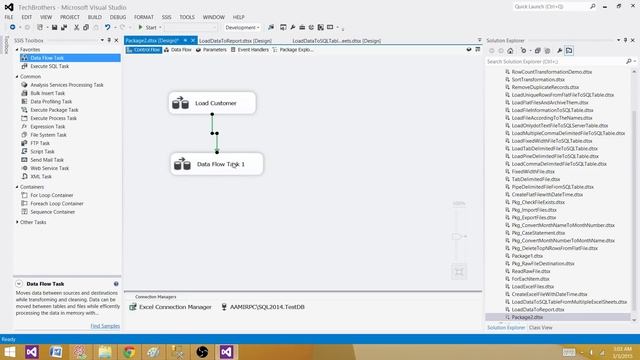
Task: Collapse the Data Flow Task description chevron
Action: coord(19,284)
